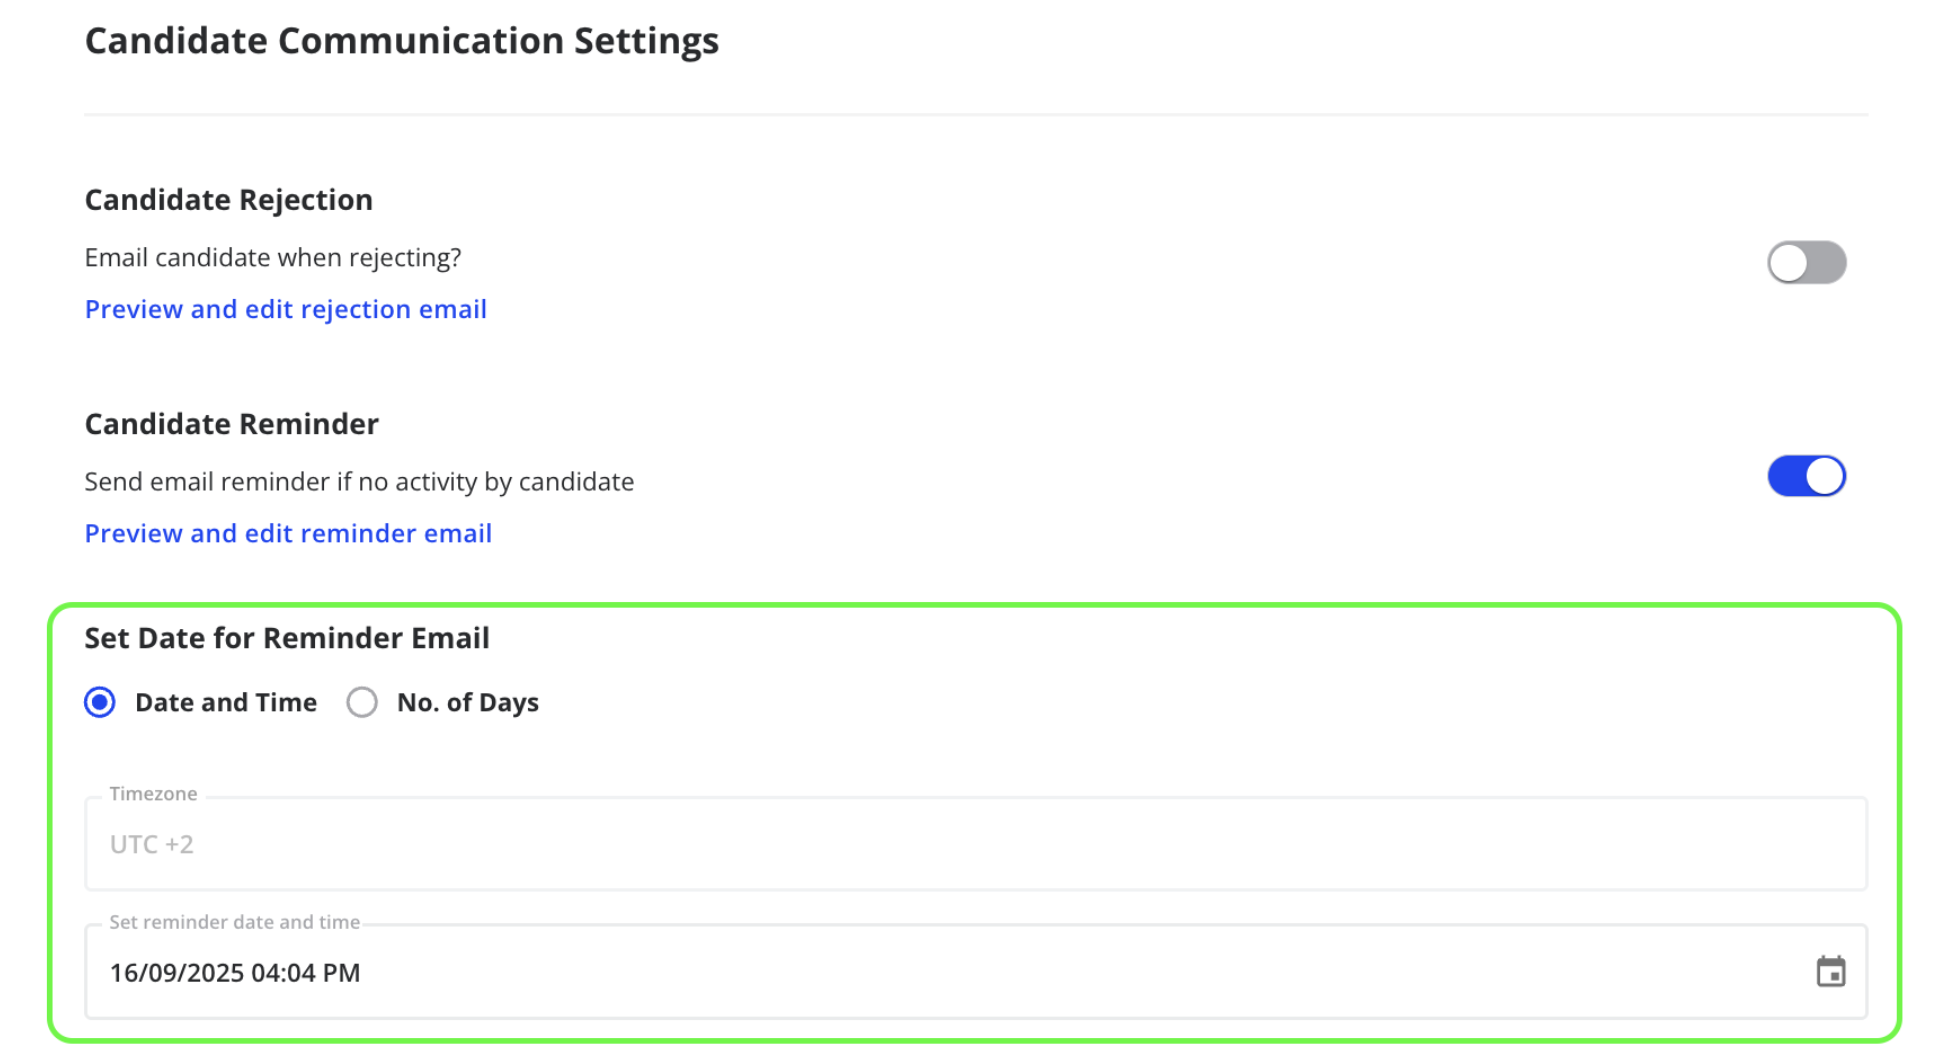Disable the candidate reminder email toggle

click(1806, 476)
